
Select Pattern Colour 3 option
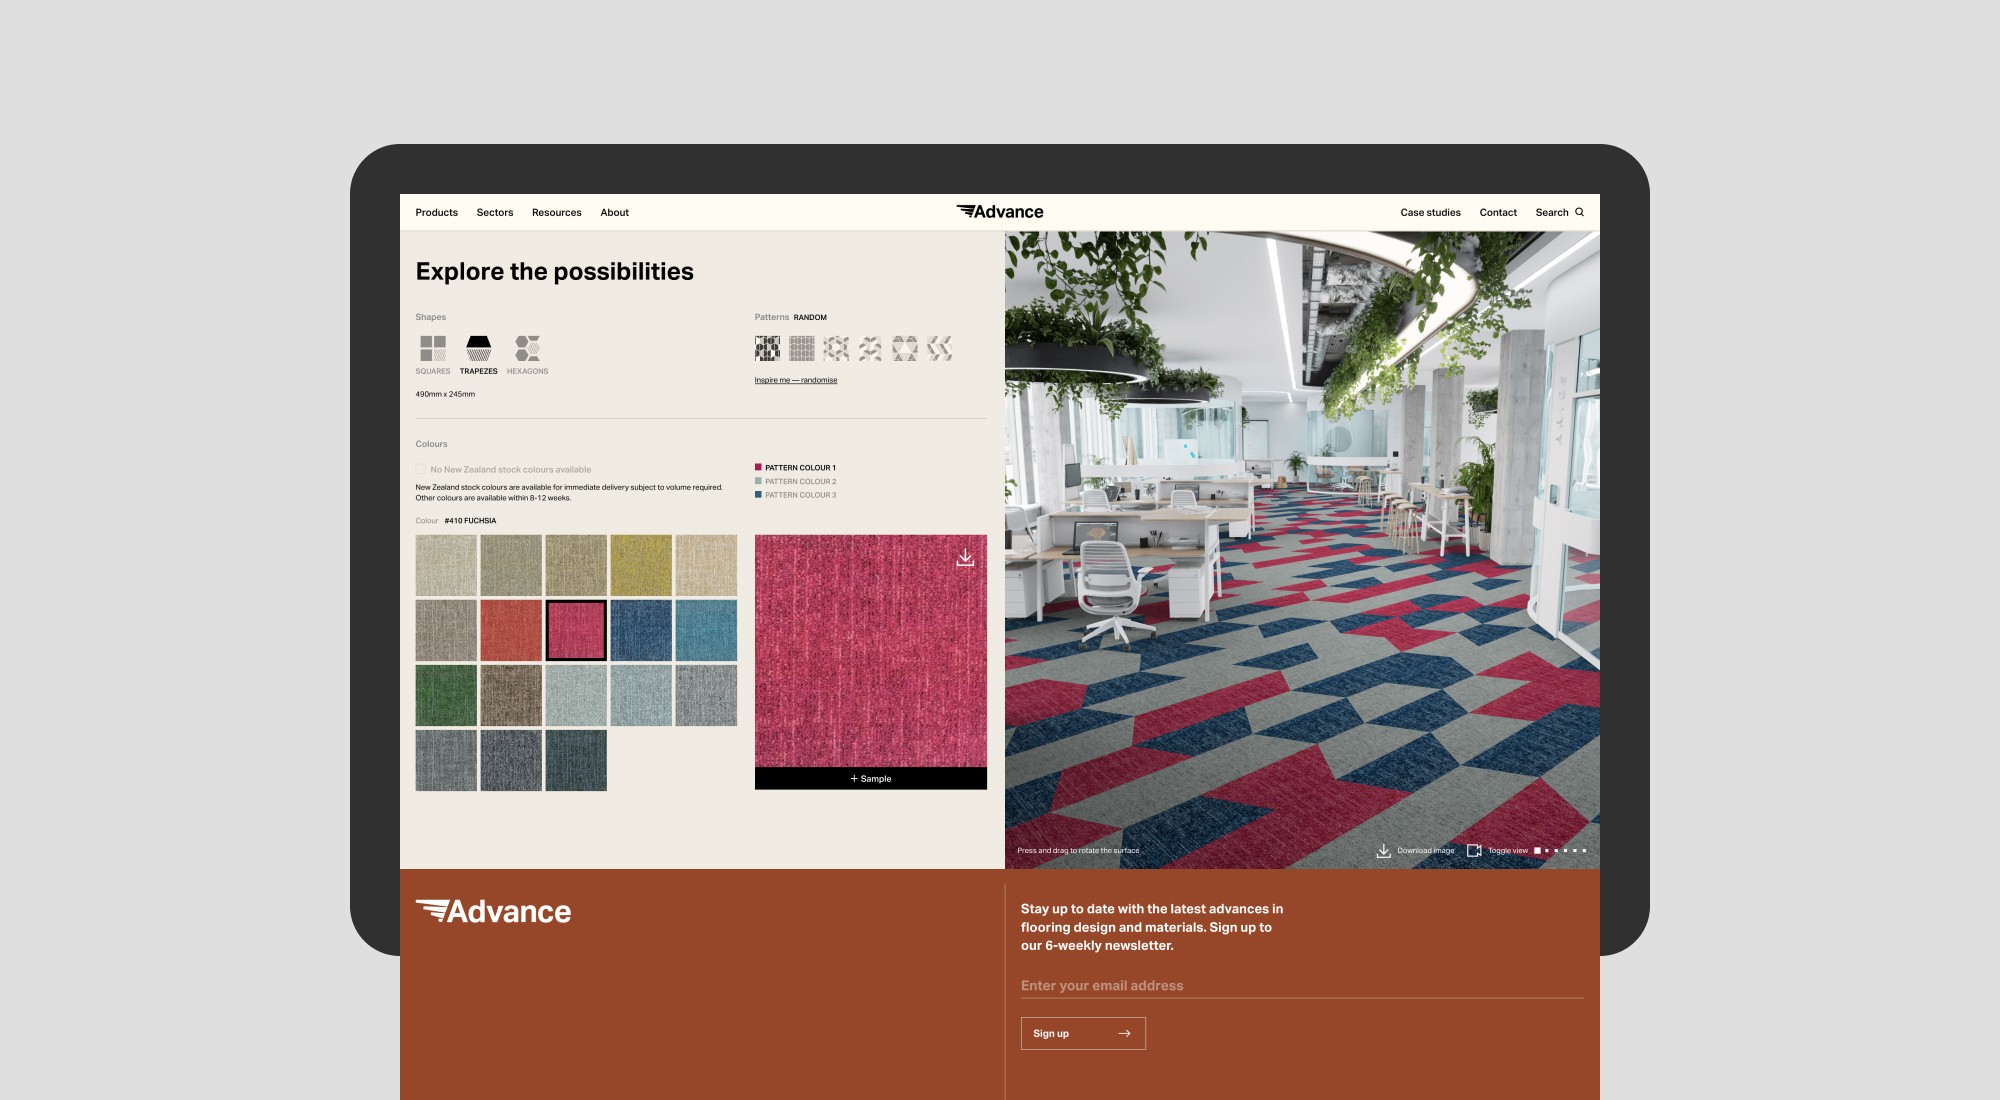[800, 495]
